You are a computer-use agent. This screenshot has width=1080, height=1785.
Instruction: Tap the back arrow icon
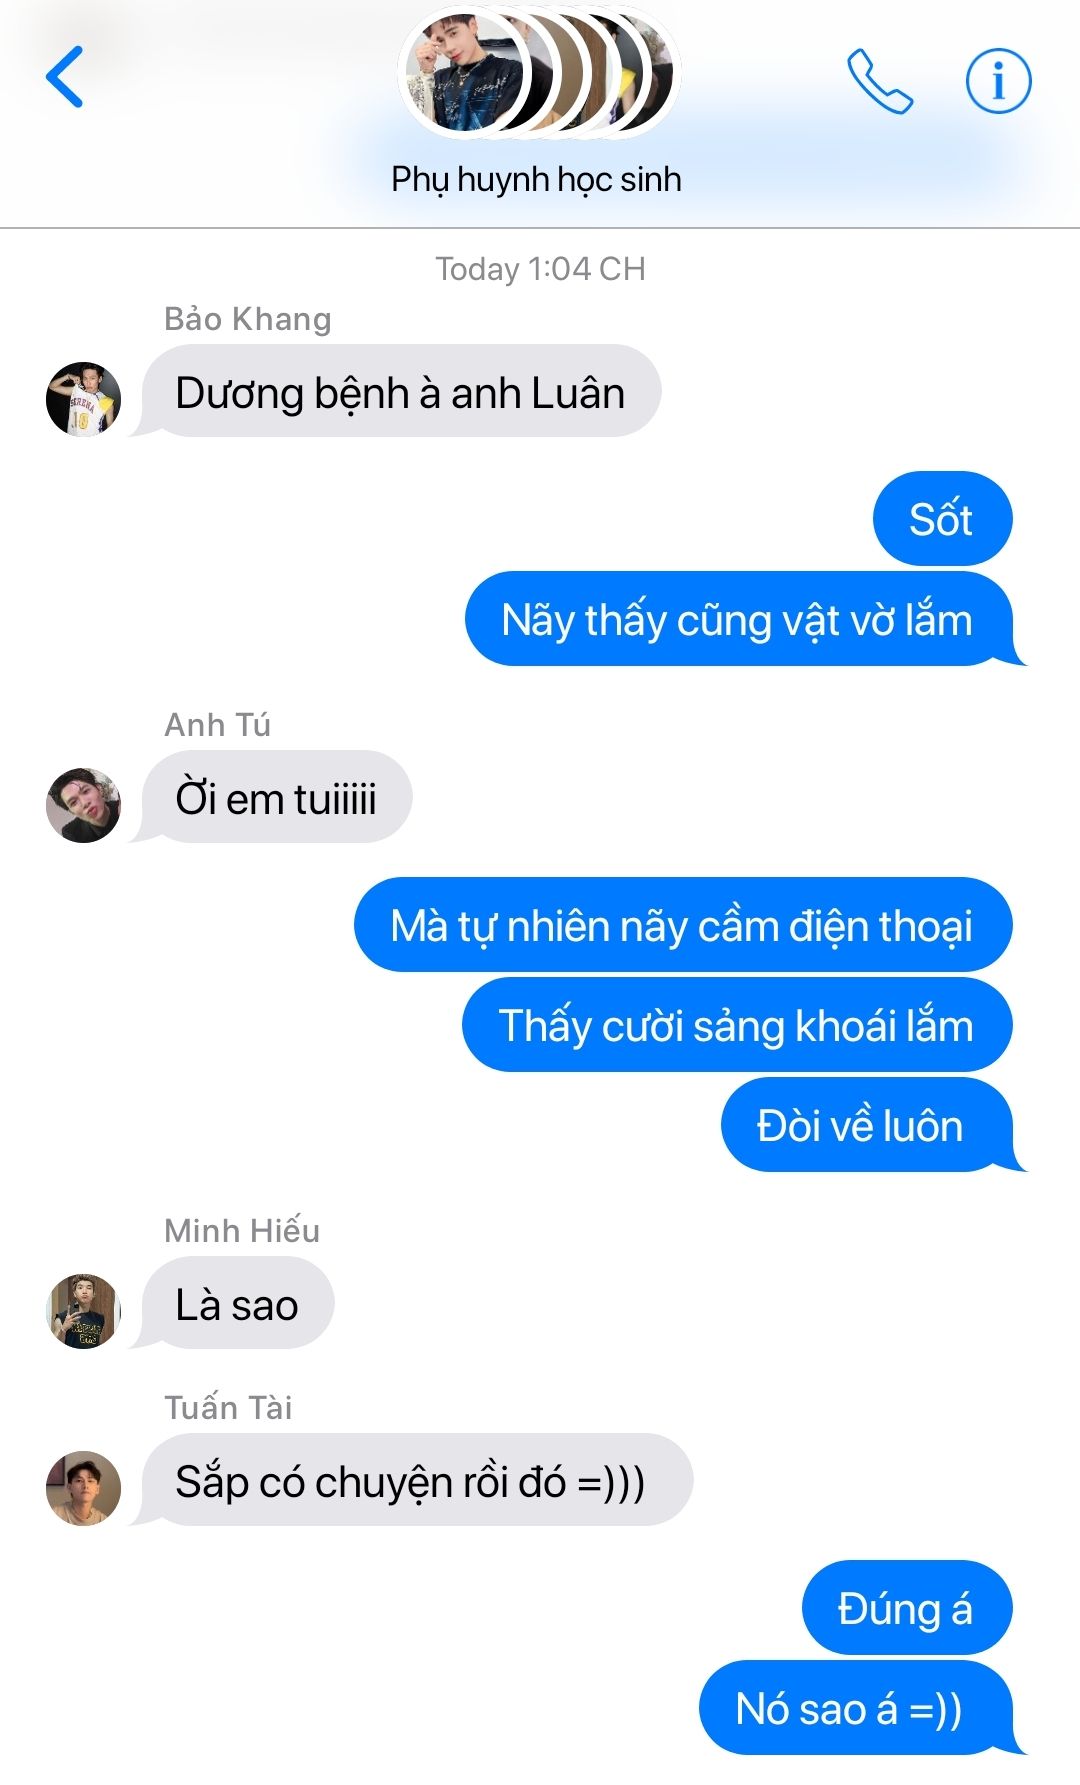click(x=65, y=77)
